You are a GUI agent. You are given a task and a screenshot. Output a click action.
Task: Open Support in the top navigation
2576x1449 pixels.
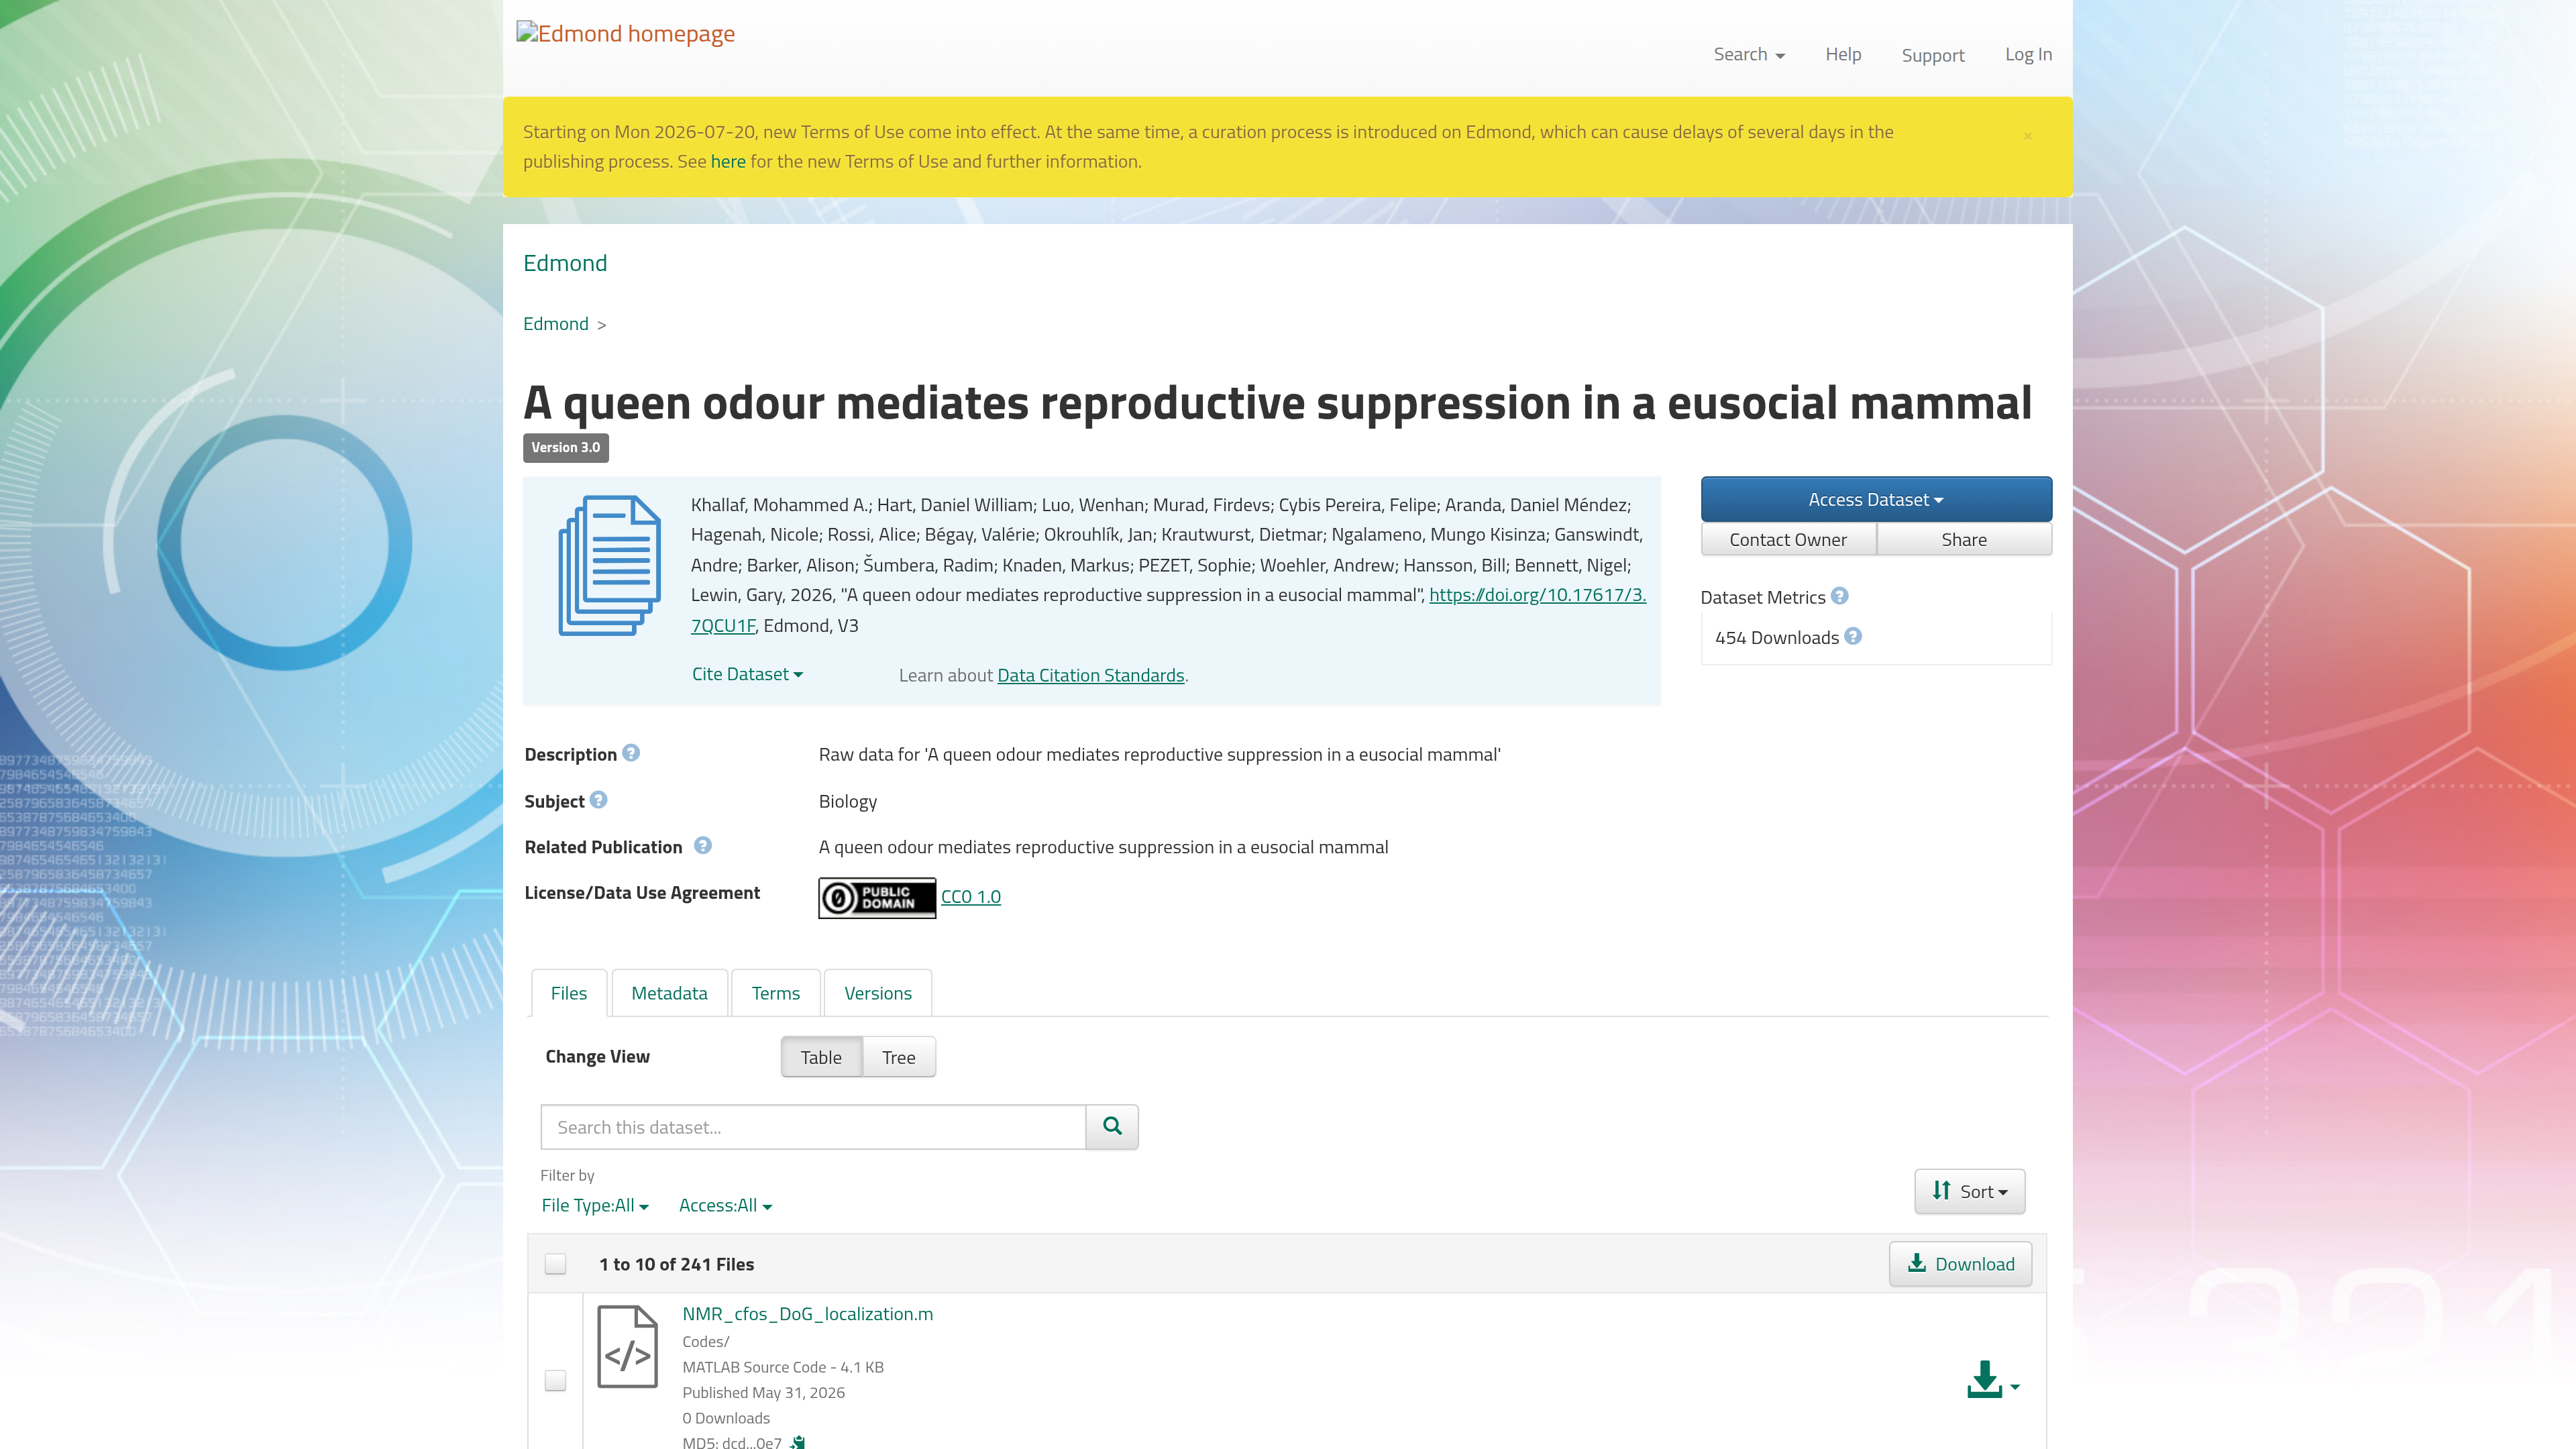(1932, 55)
